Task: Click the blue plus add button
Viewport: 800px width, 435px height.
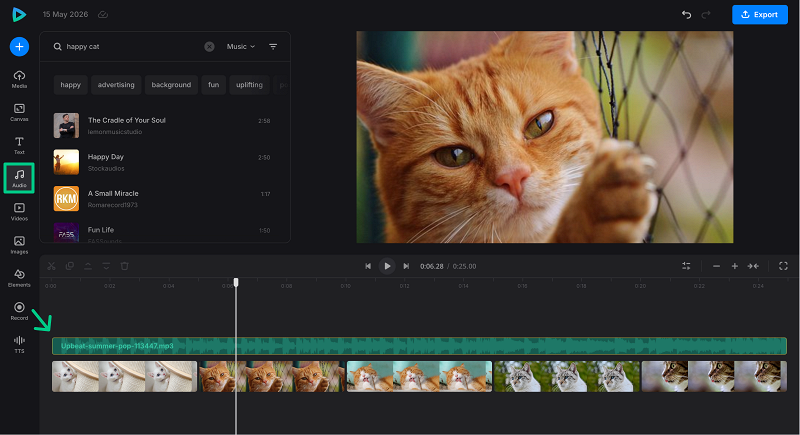Action: [x=19, y=46]
